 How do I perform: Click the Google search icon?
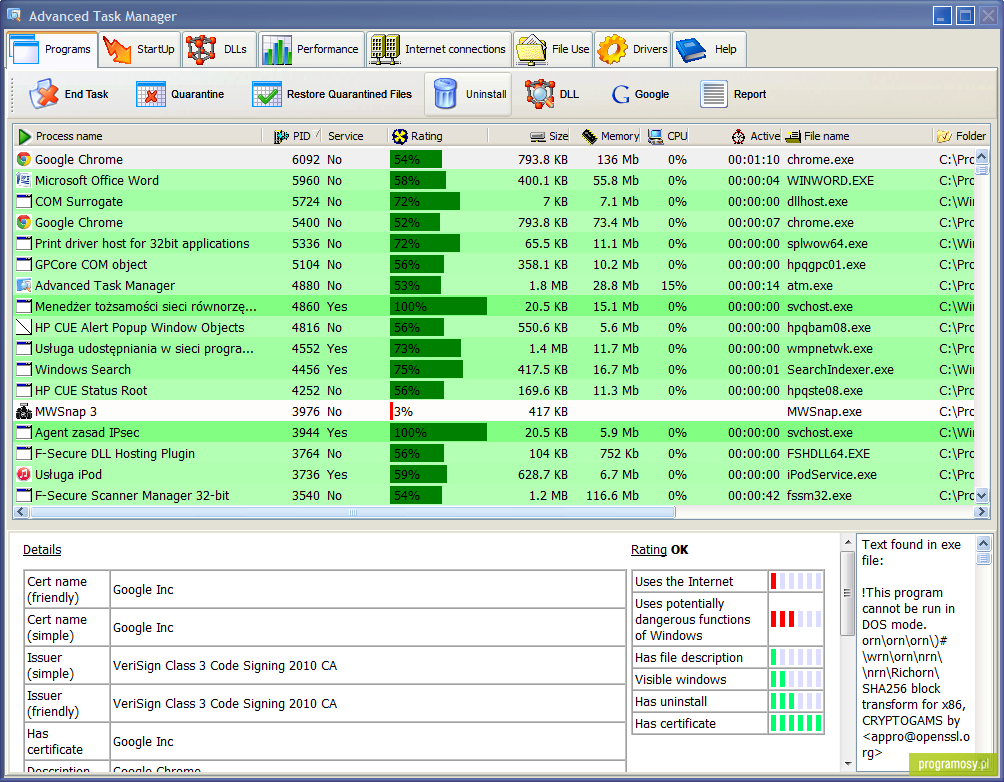click(620, 94)
